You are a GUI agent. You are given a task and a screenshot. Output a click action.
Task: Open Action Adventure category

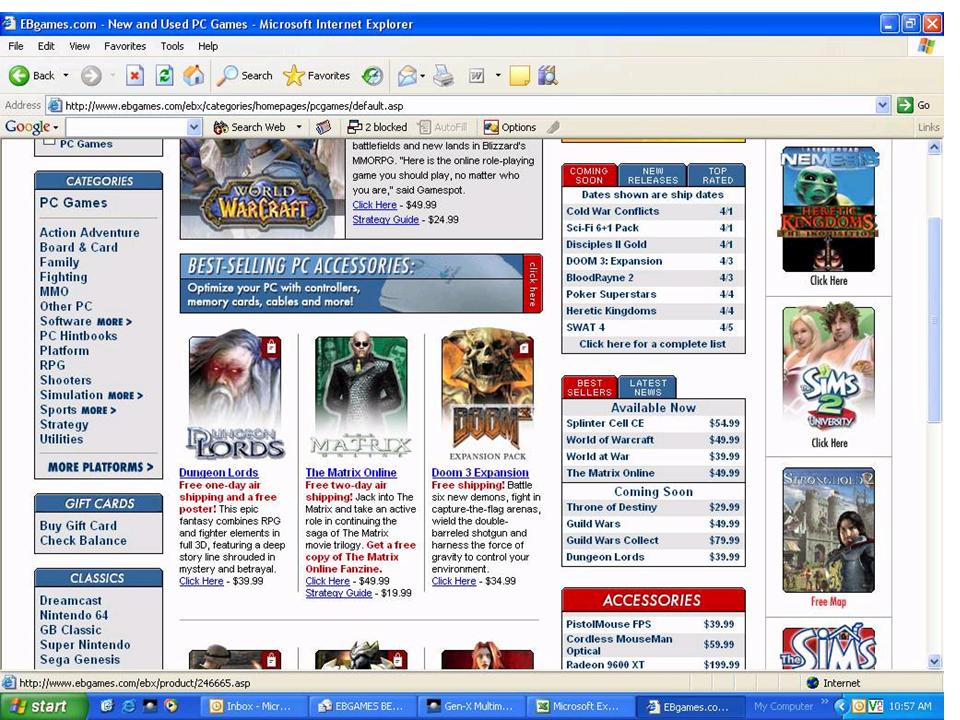tap(89, 233)
